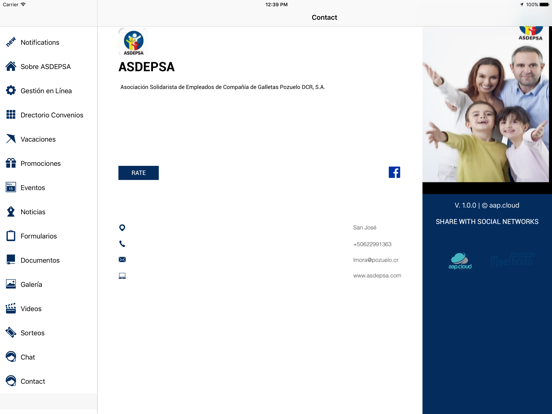Select the Promociones gift icon
The image size is (552, 414).
tap(11, 163)
